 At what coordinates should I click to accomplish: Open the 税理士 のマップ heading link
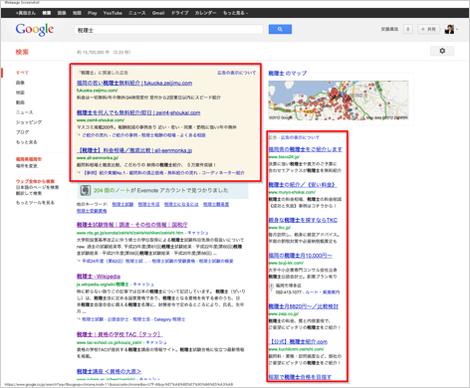point(288,73)
